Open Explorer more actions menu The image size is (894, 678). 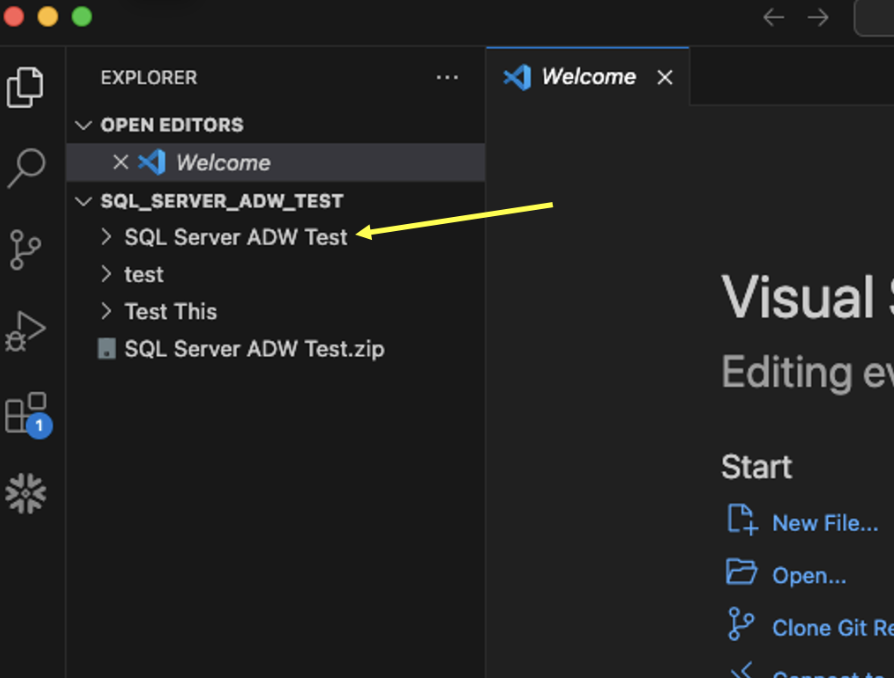coord(447,77)
